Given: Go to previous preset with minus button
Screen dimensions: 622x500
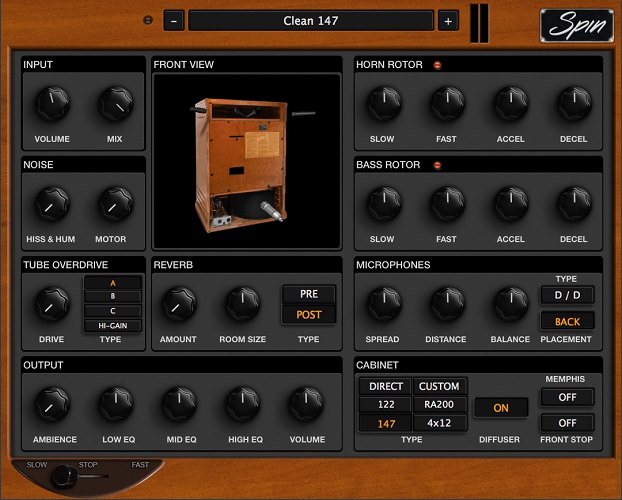Looking at the screenshot, I should pos(174,21).
